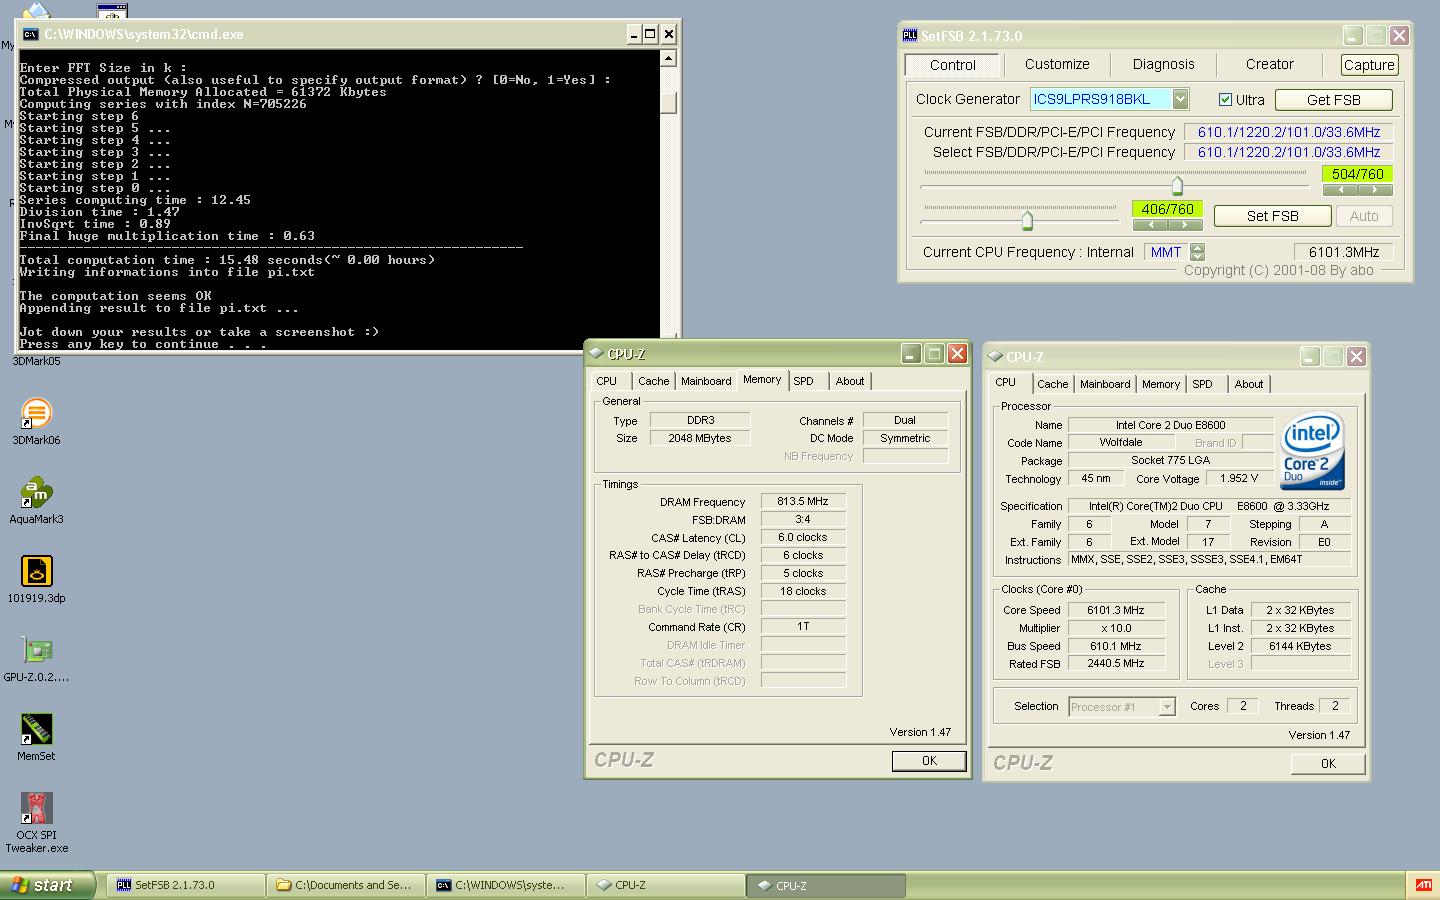Select the GPU-Z desktop icon
Screen dimensions: 1440x900
point(36,650)
